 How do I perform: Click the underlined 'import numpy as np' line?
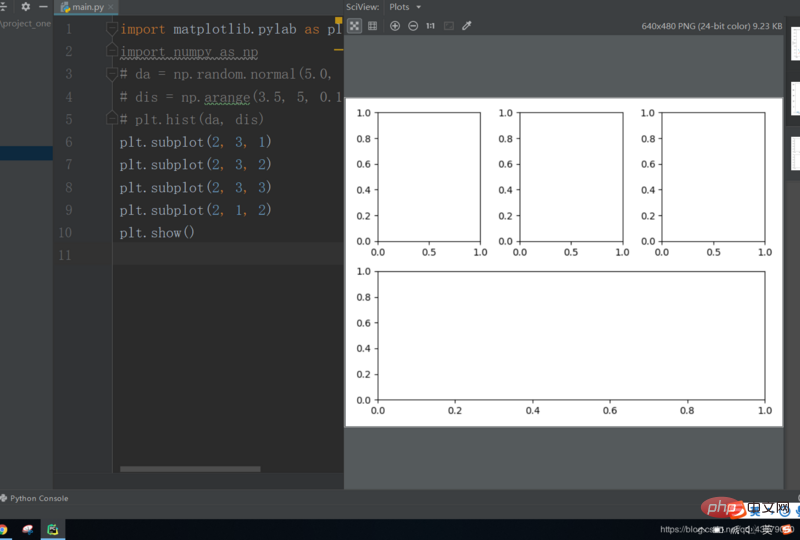point(189,52)
